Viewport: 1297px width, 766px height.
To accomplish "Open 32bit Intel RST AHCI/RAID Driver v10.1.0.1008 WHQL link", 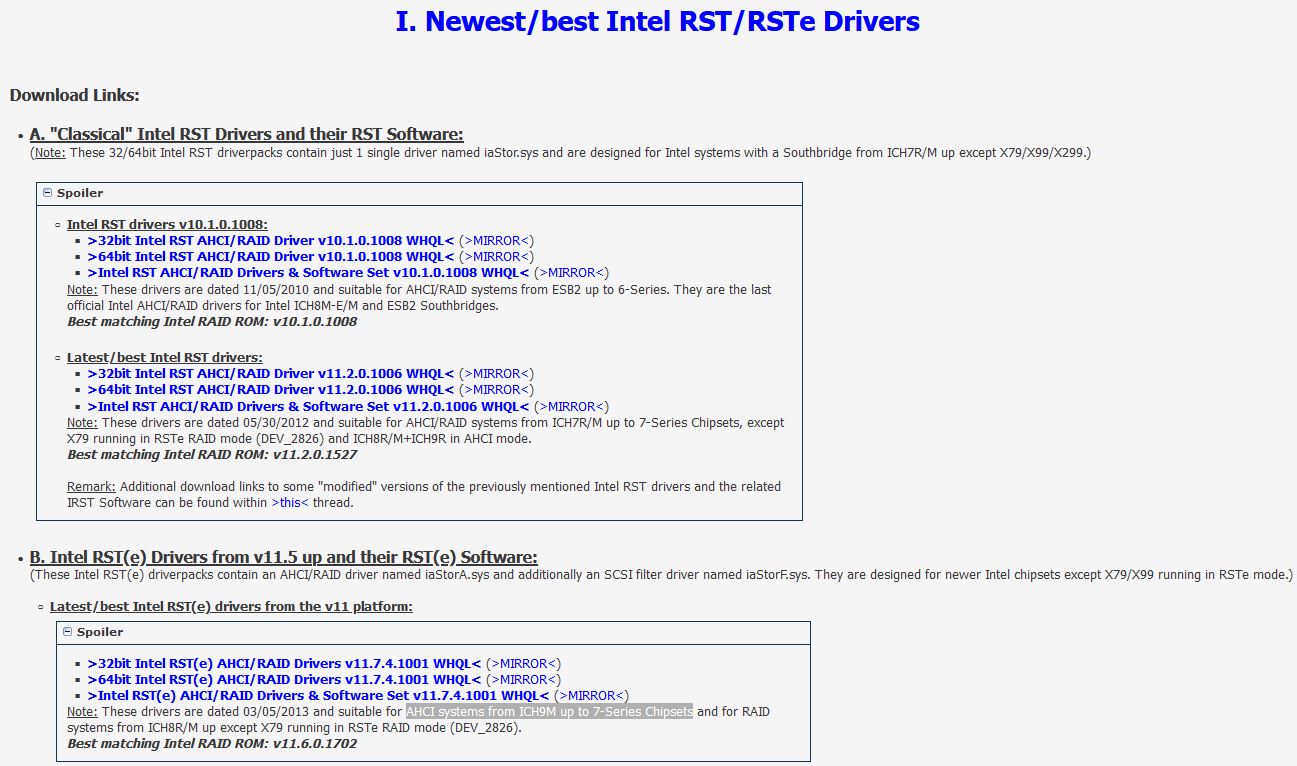I will tap(271, 241).
